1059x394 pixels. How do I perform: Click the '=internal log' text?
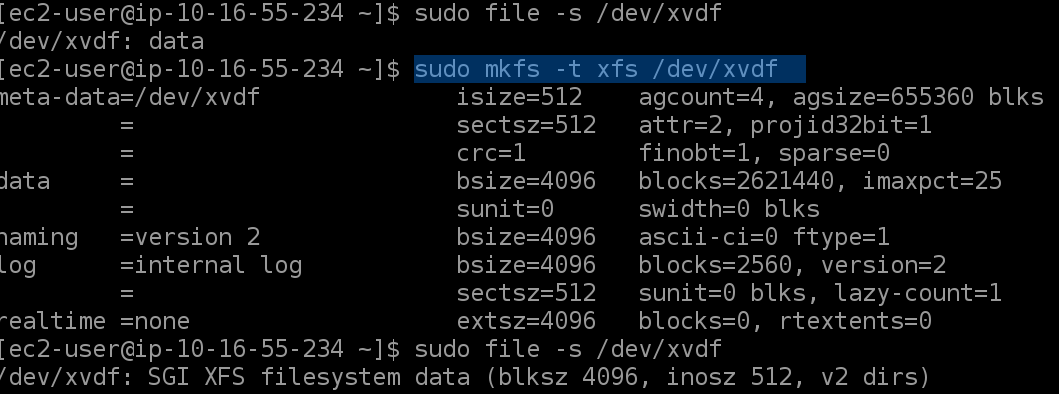(211, 265)
